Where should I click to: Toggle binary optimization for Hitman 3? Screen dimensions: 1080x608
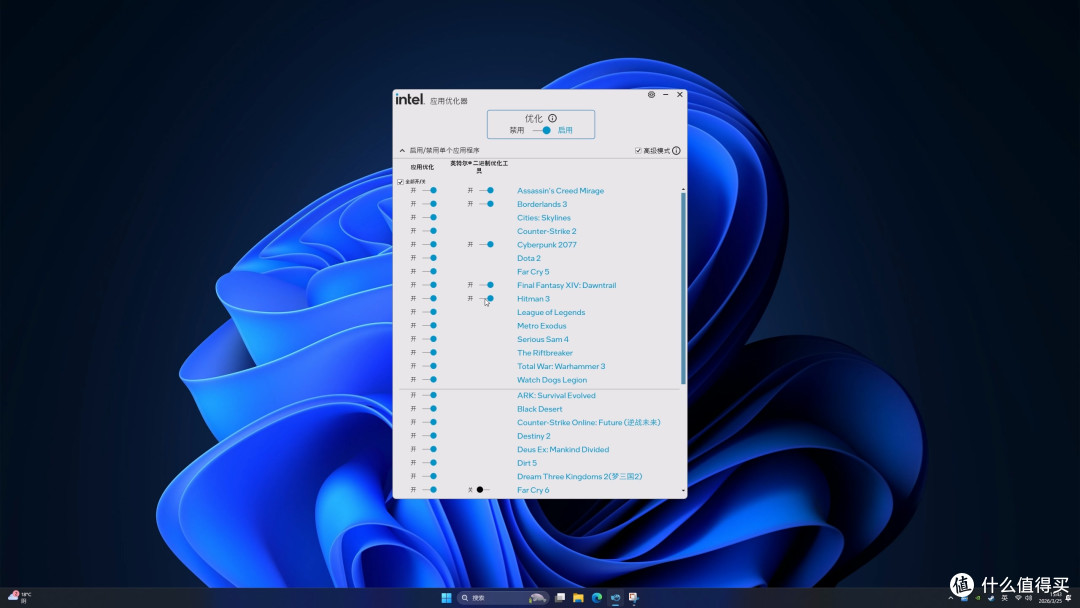(x=486, y=298)
